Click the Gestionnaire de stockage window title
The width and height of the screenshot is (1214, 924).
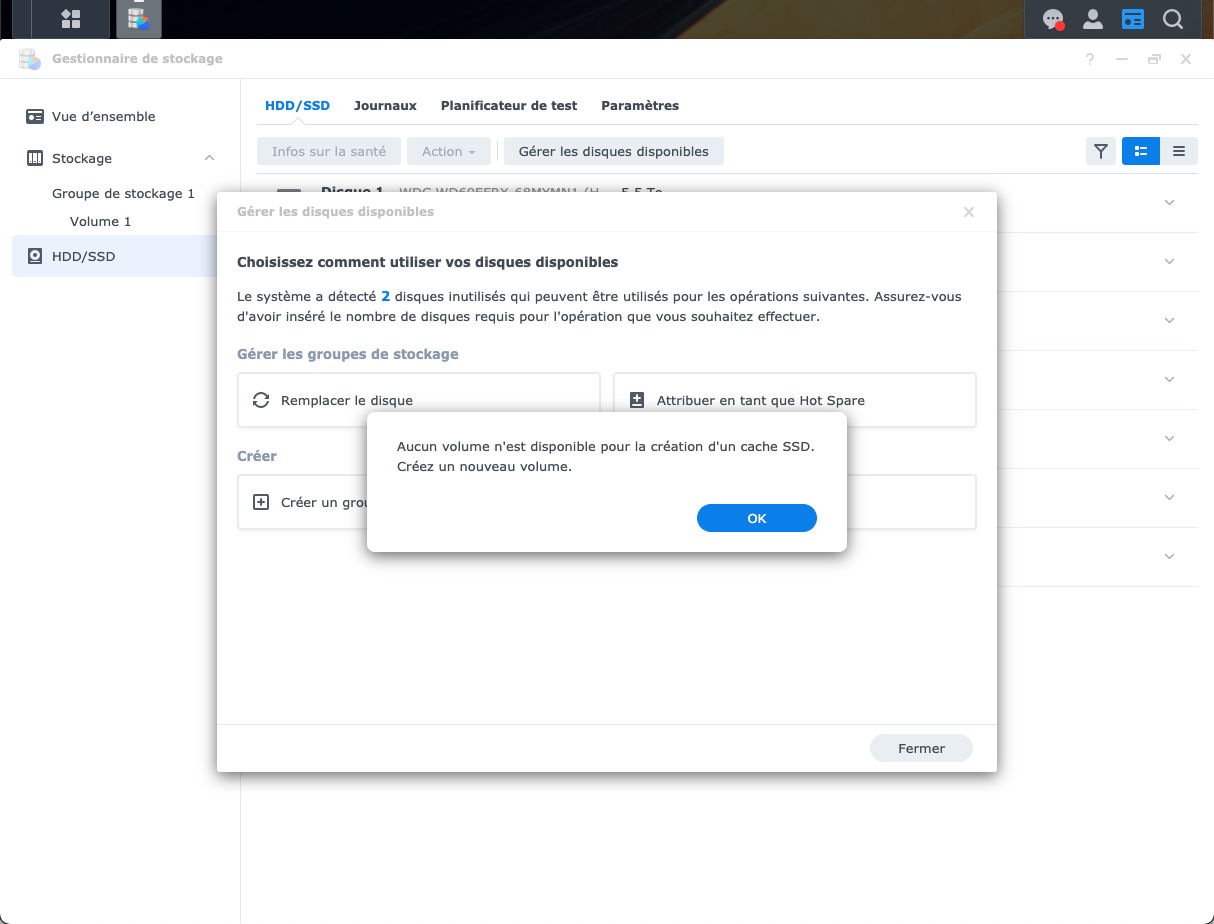click(x=137, y=59)
